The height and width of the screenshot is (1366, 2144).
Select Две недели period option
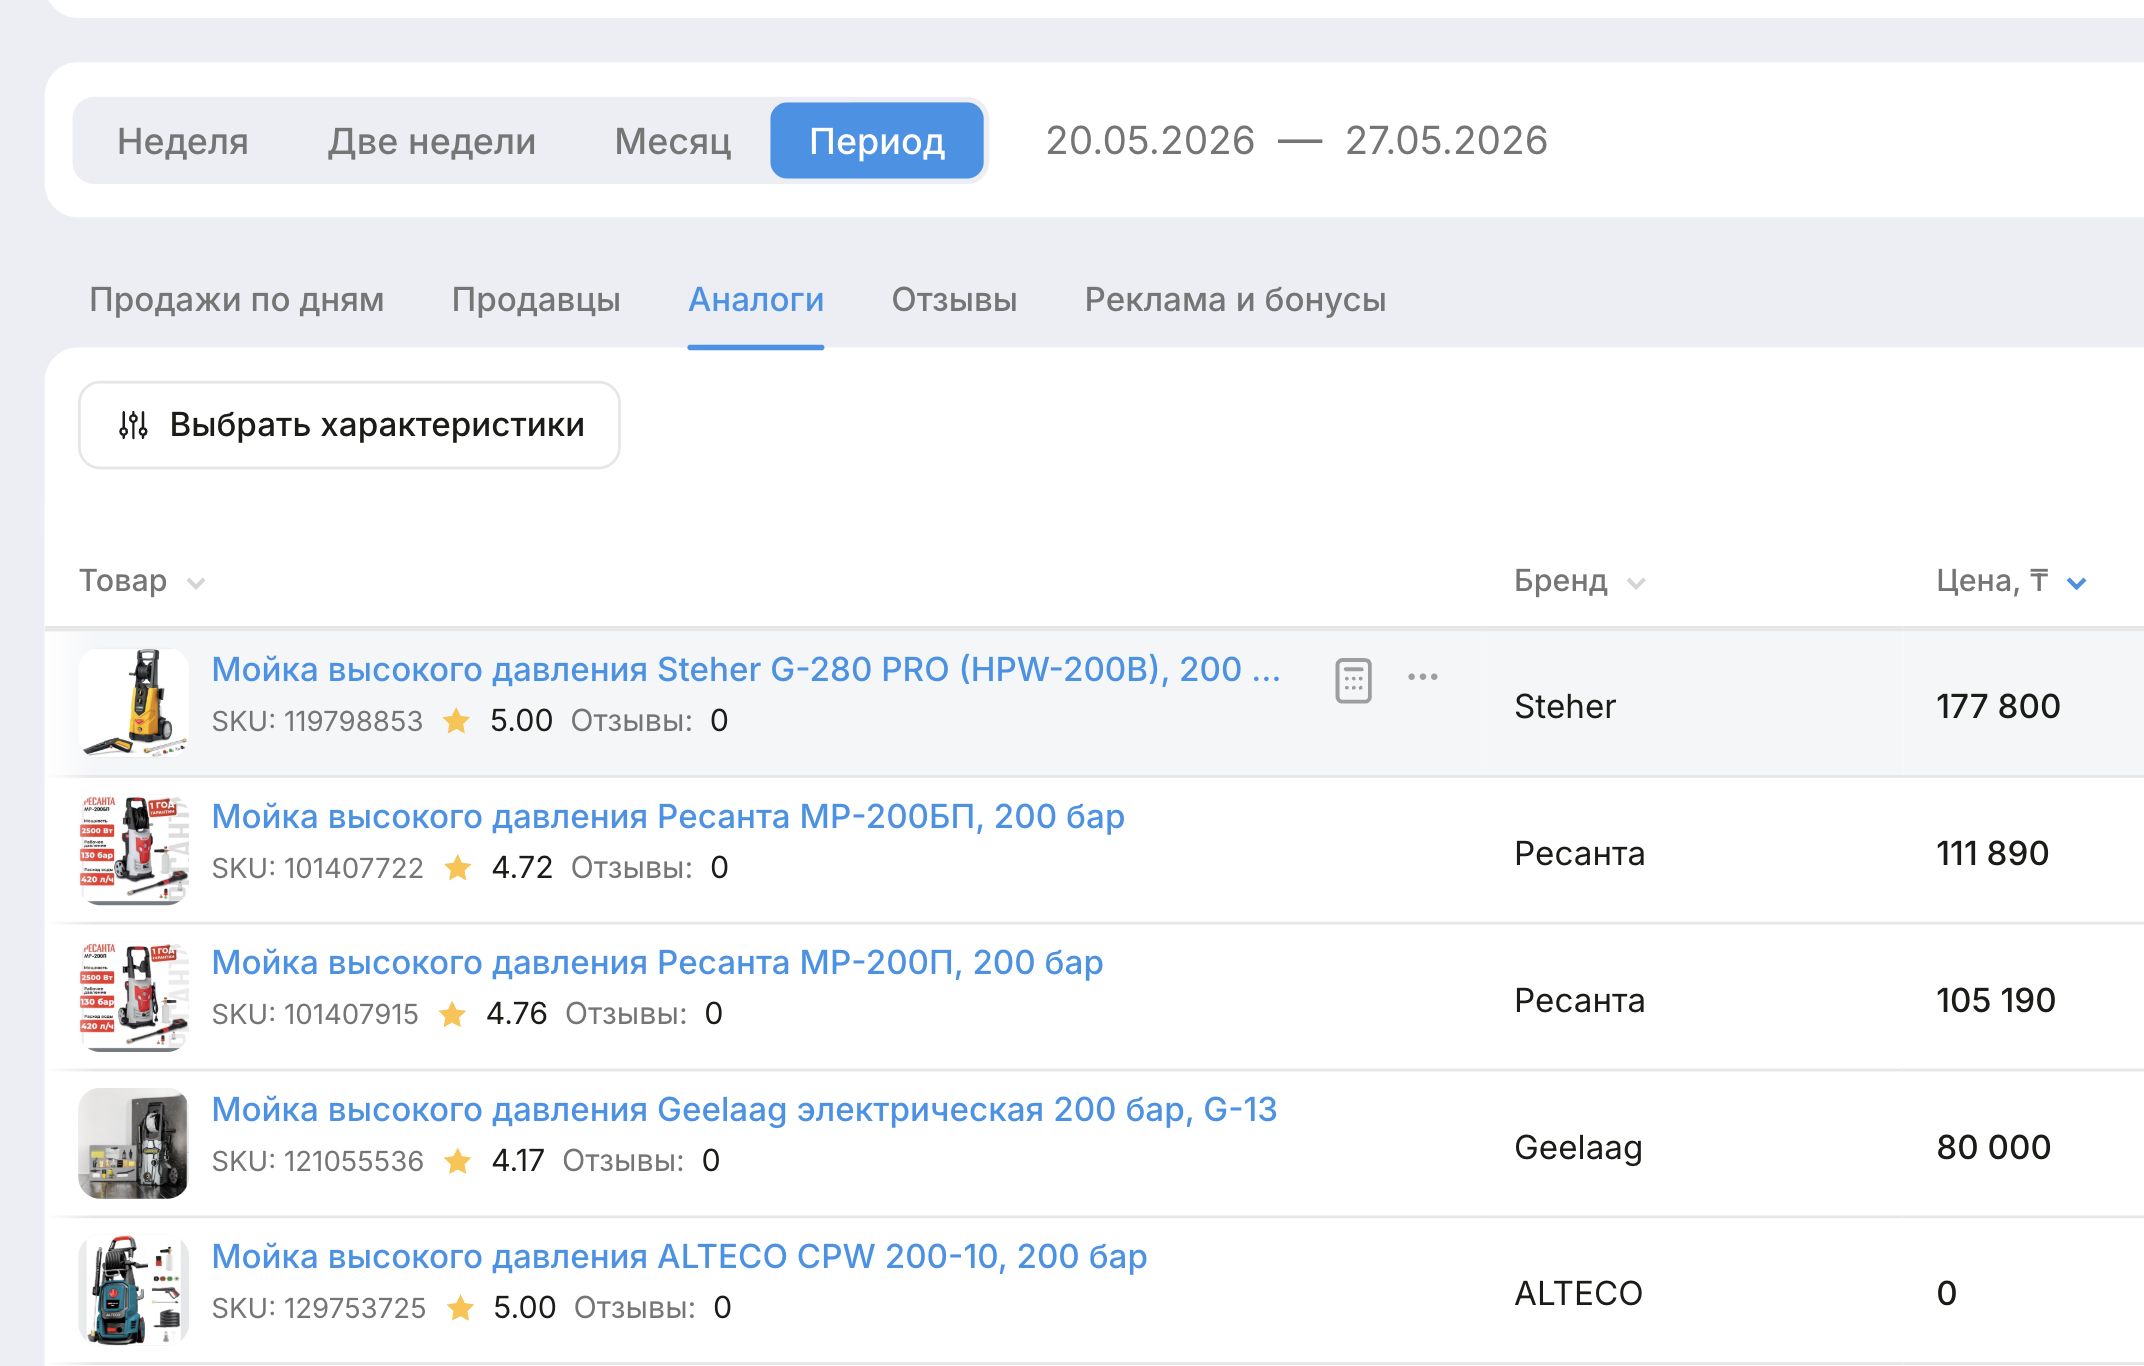click(432, 141)
